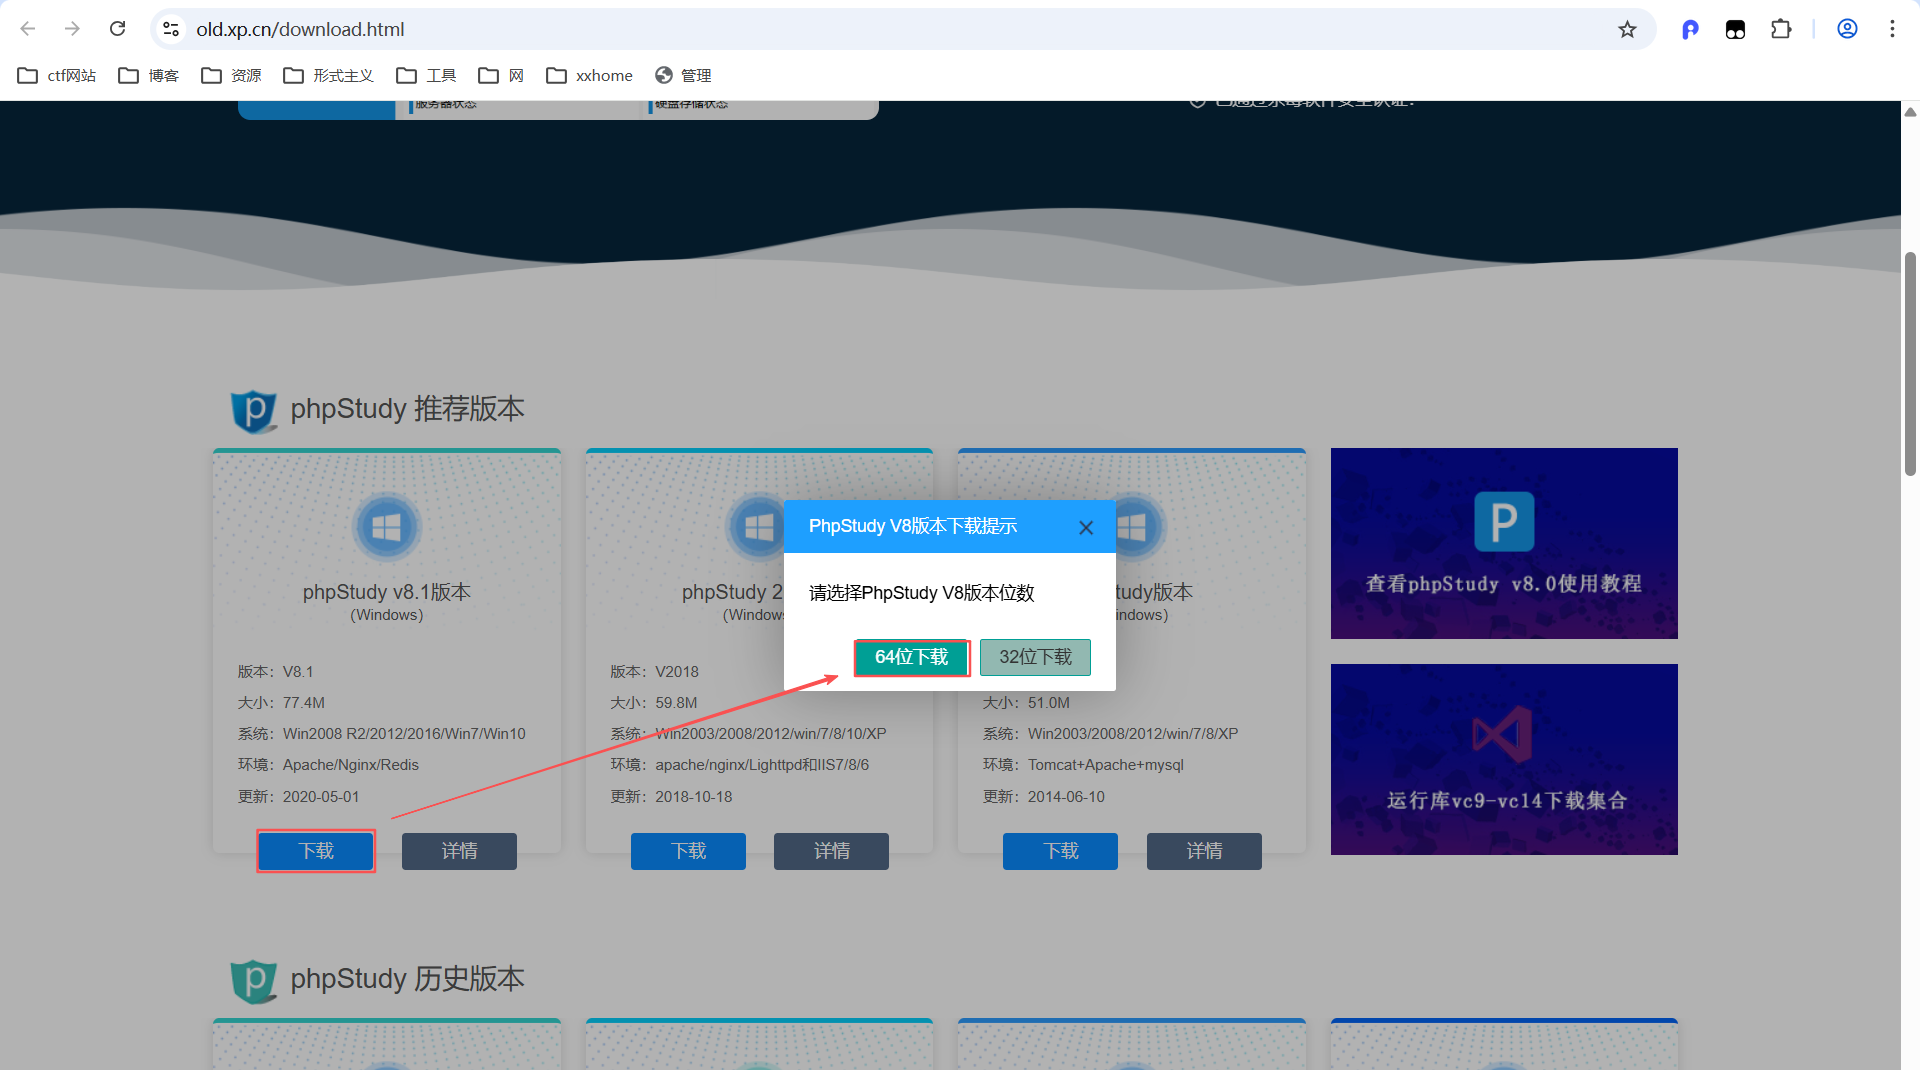Click the scrollbar up arrow
Image resolution: width=1920 pixels, height=1070 pixels.
tap(1910, 111)
